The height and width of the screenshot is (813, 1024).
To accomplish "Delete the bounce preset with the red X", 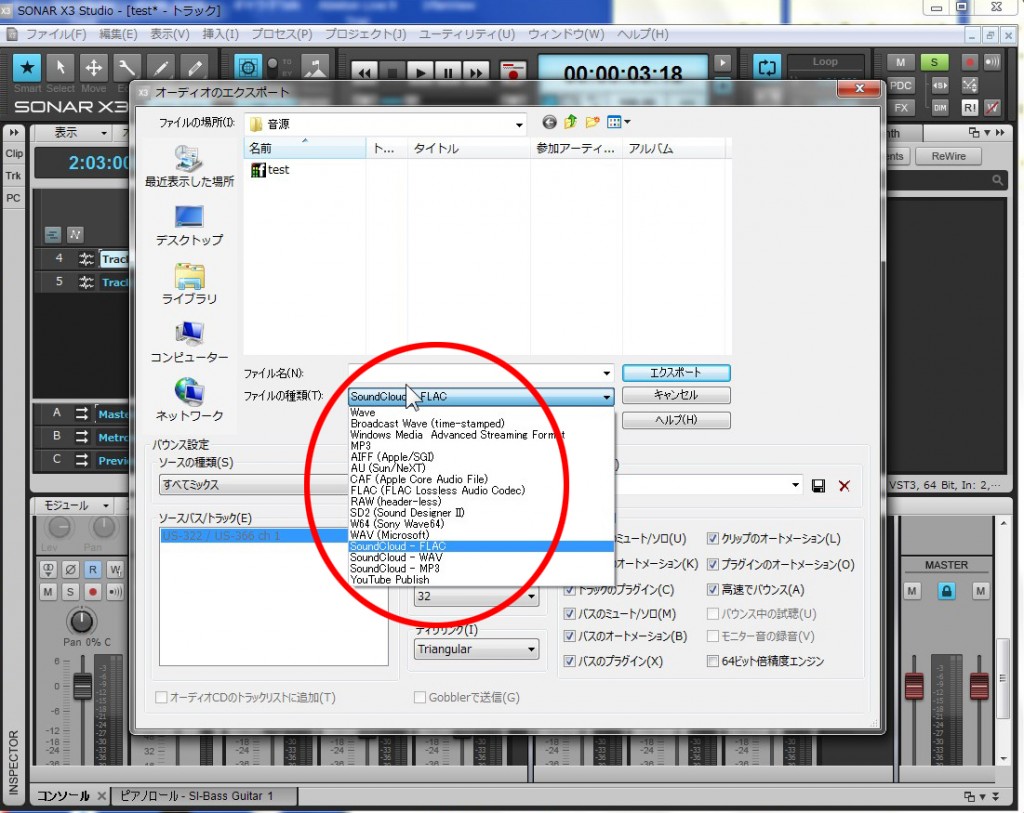I will (x=844, y=485).
